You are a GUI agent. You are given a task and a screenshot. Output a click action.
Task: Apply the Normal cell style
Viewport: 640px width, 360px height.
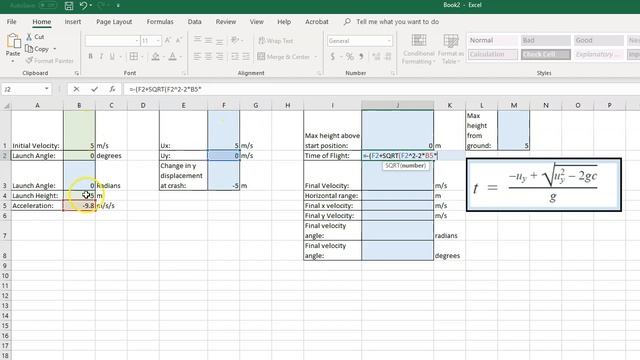[493, 40]
